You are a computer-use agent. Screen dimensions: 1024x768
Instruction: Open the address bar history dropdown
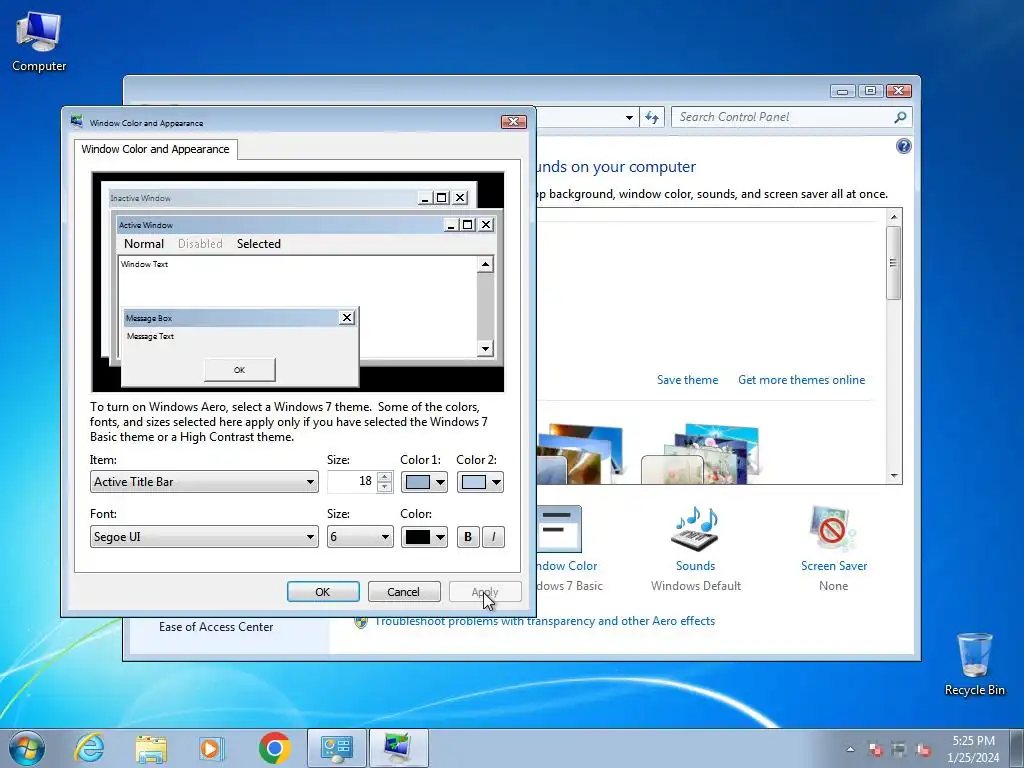(x=629, y=118)
